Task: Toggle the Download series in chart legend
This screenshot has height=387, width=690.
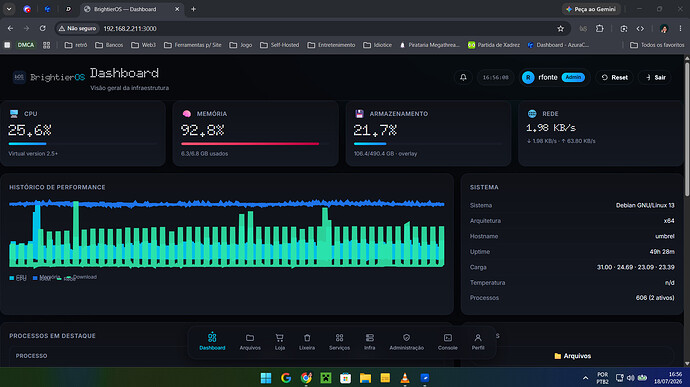Action: [x=81, y=277]
